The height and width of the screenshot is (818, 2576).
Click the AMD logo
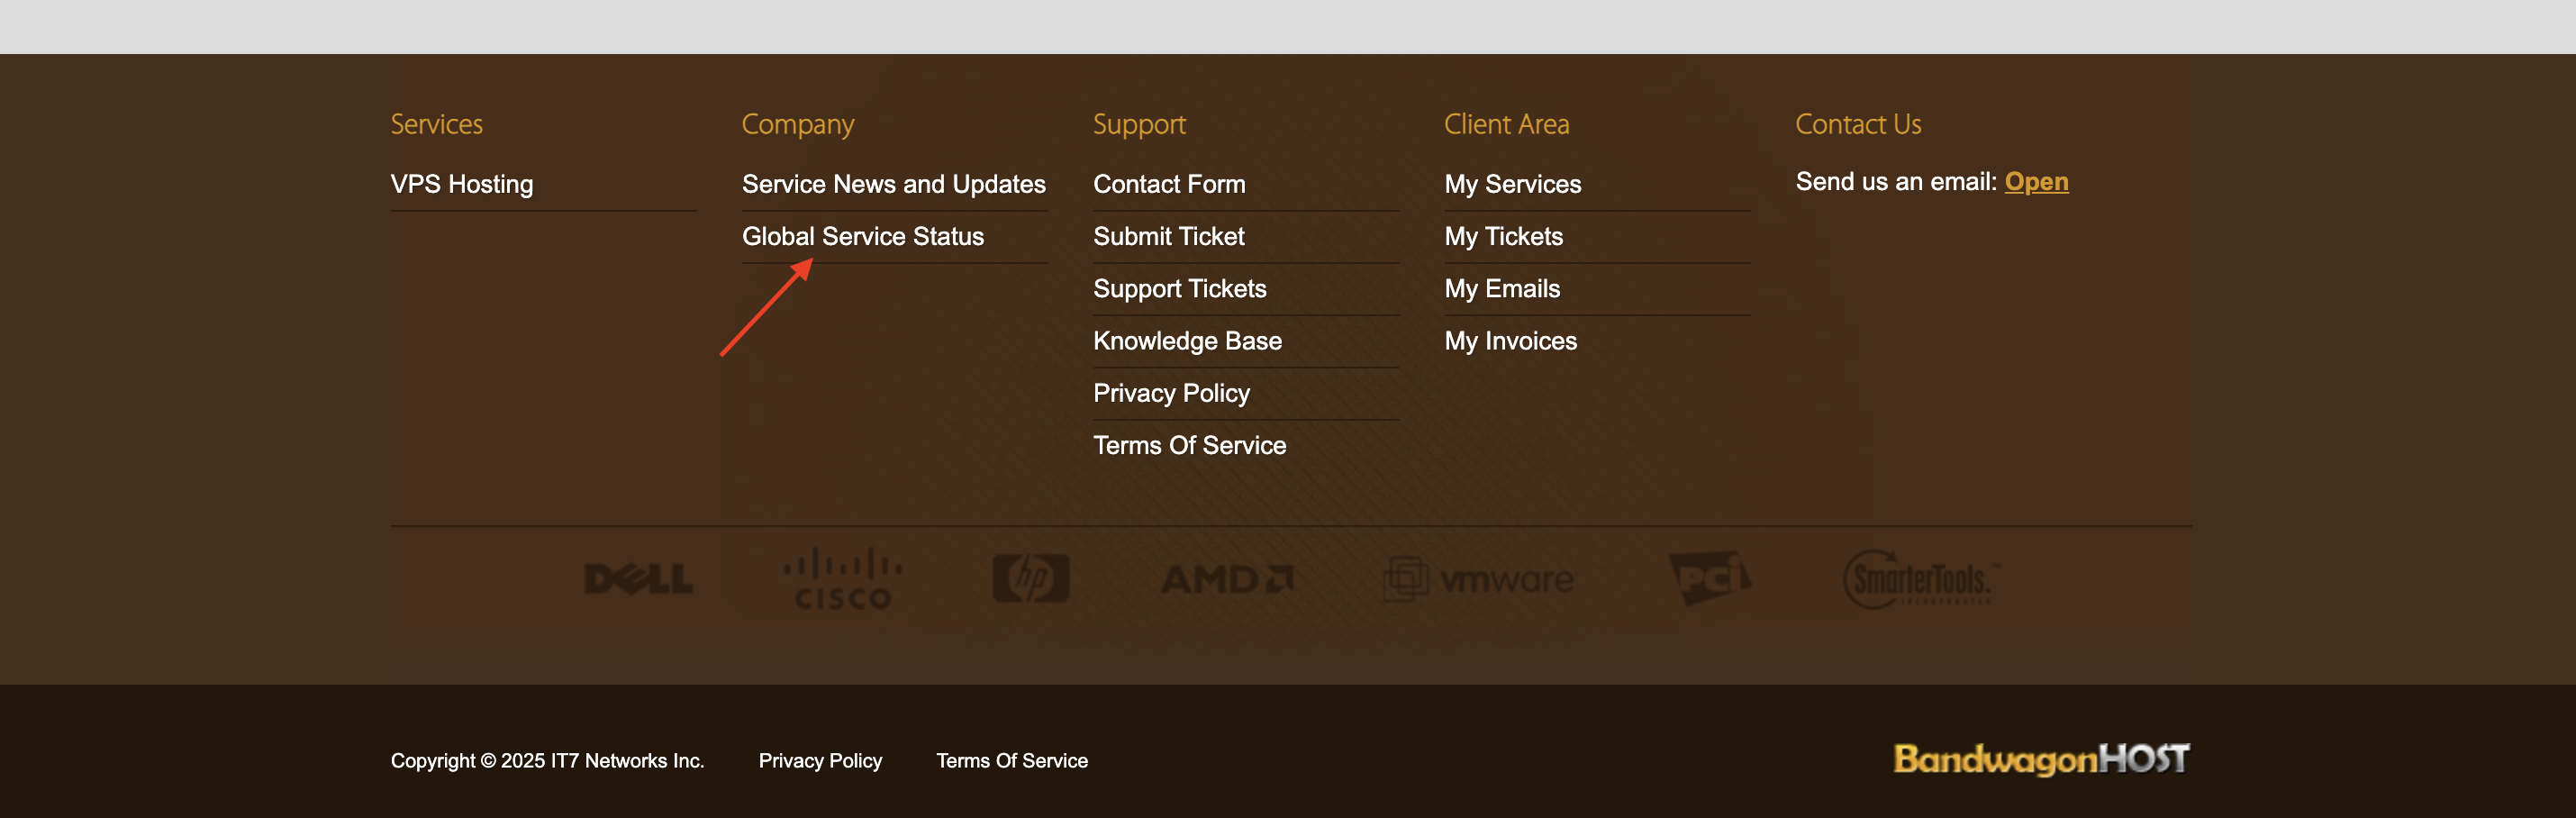pos(1226,579)
